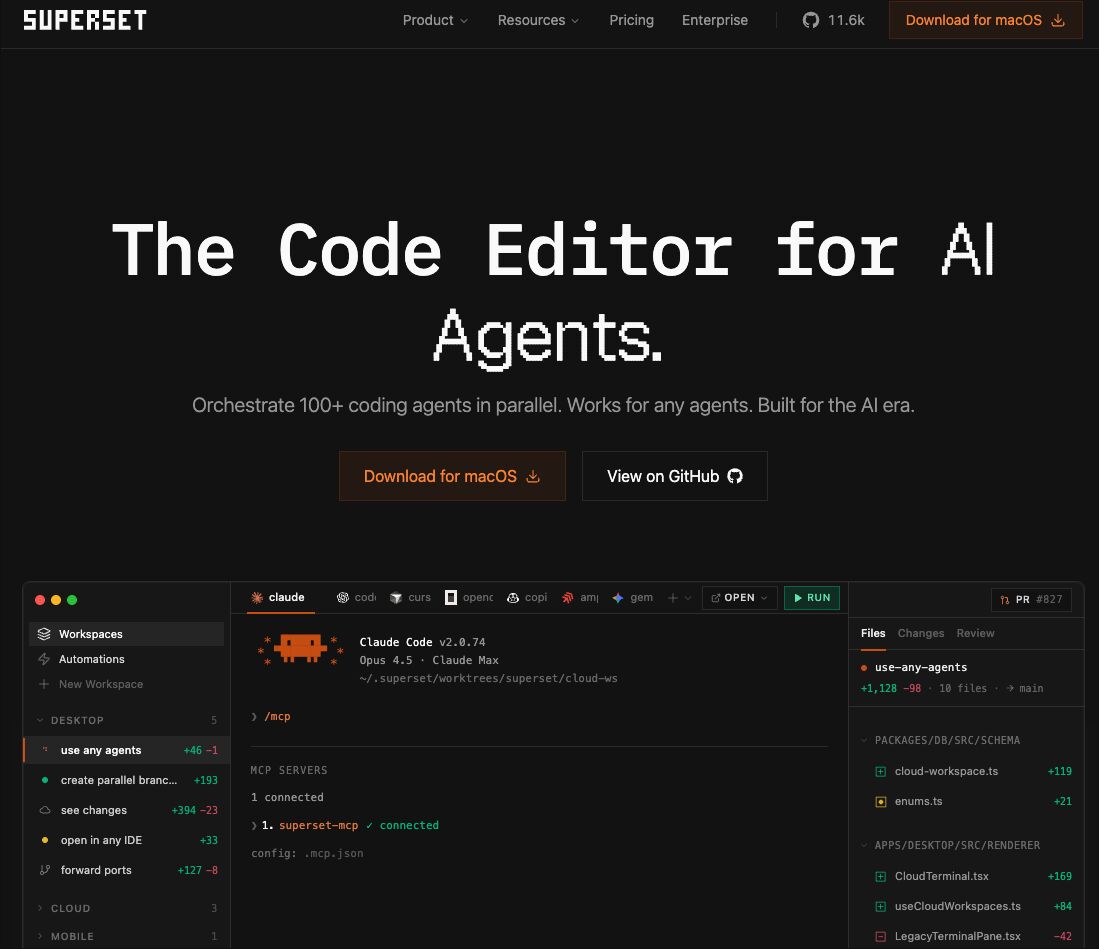Click the Workspaces stack icon
This screenshot has height=949, width=1099.
tap(44, 634)
